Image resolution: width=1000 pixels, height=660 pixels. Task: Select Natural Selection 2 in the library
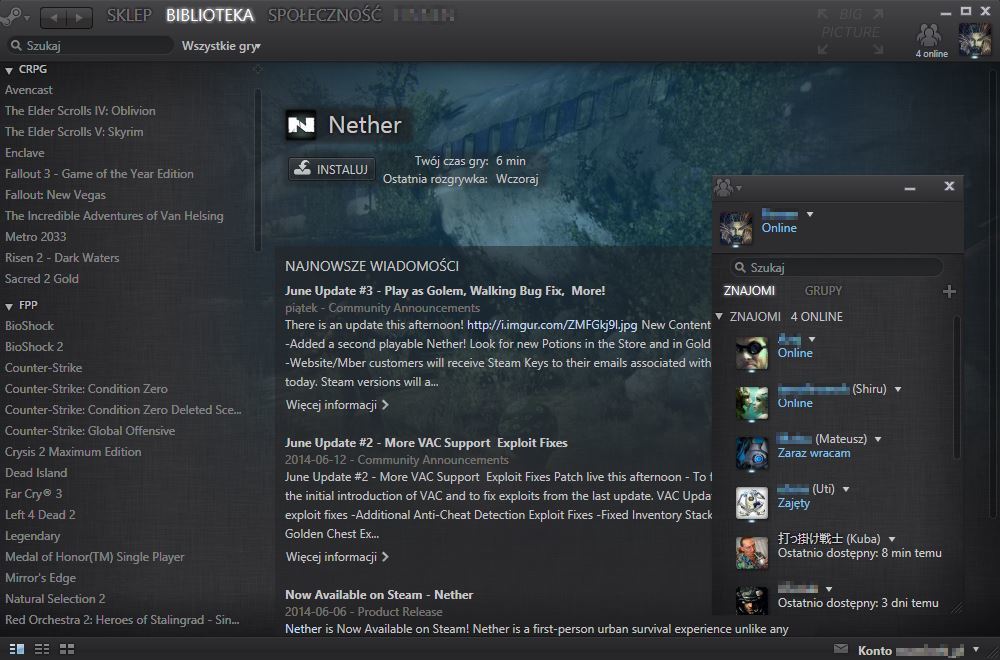[55, 599]
